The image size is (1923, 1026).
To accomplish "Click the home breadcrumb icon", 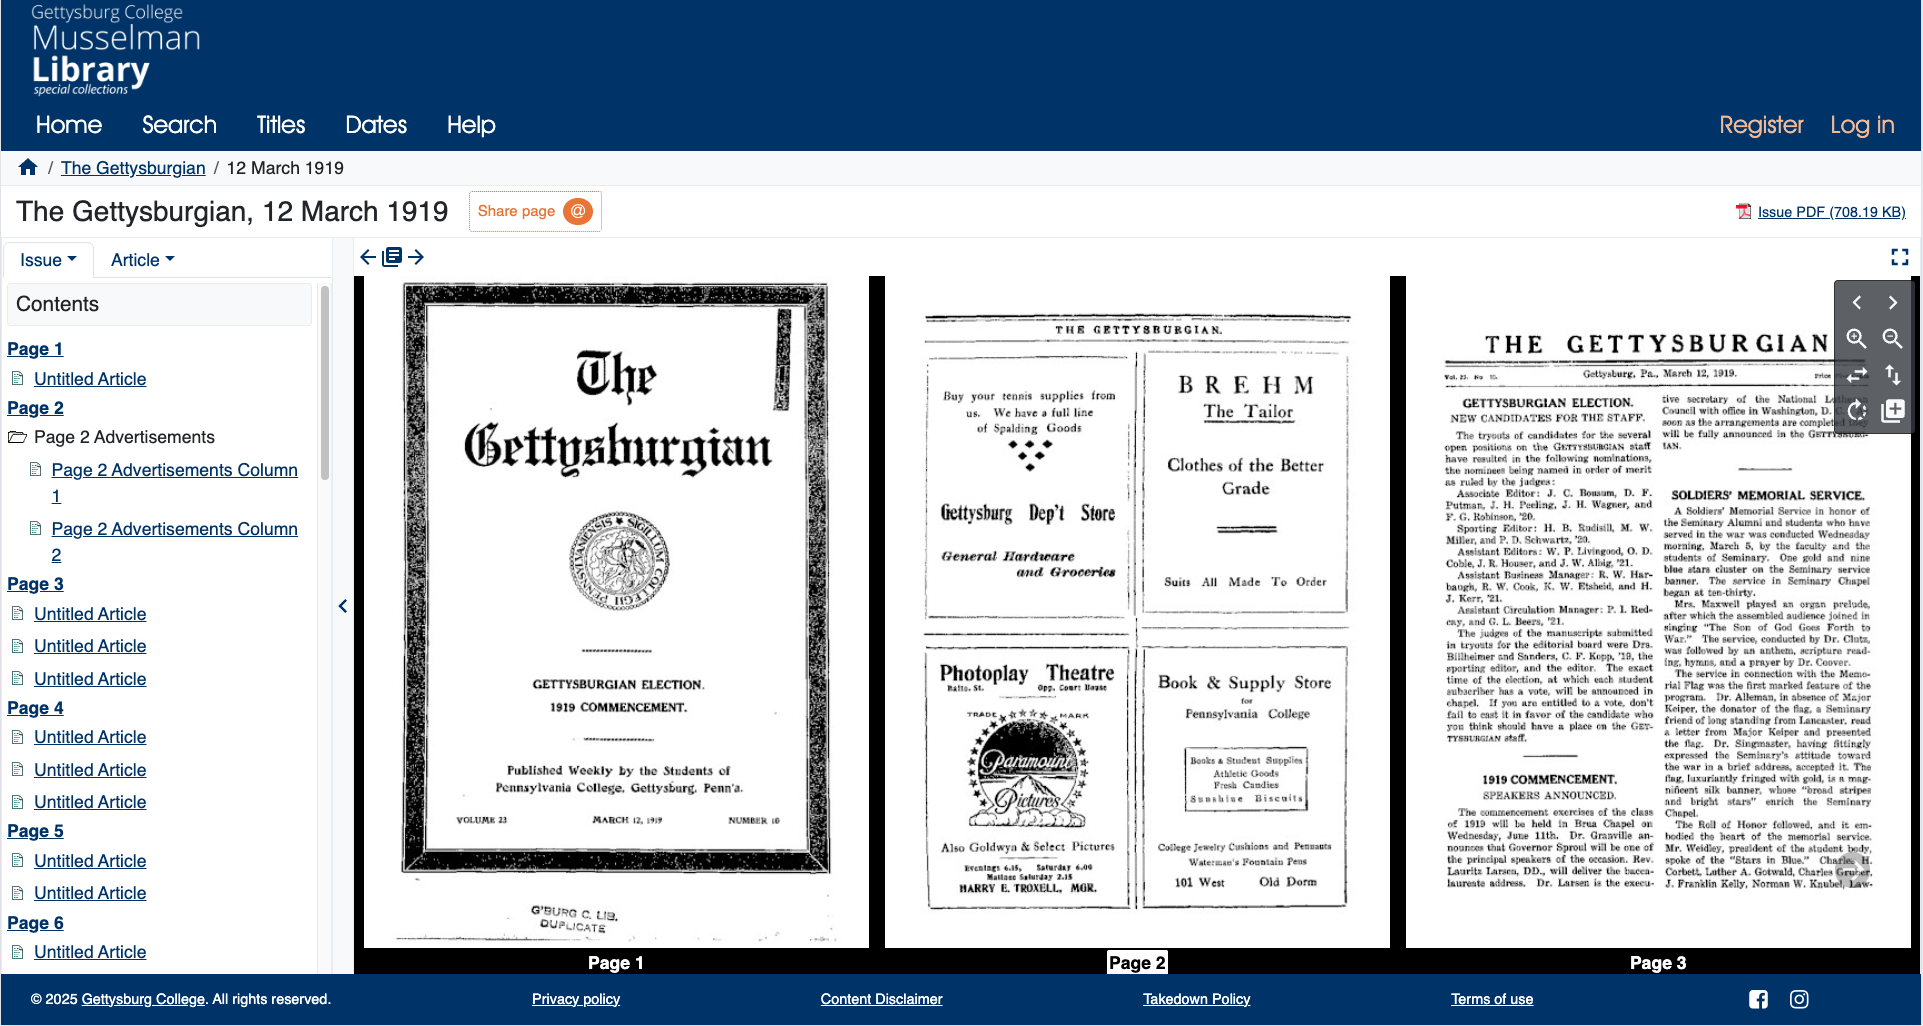I will [27, 167].
